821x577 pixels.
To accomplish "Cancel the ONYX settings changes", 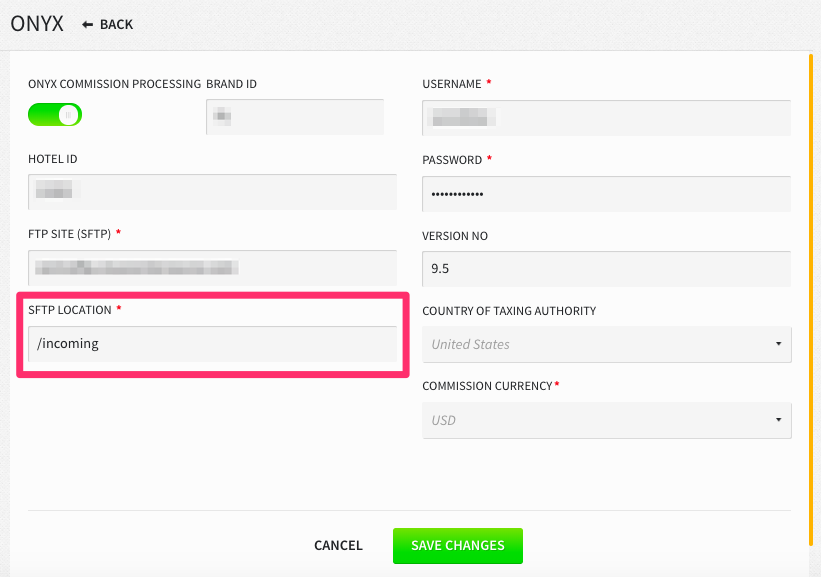I will [x=338, y=546].
